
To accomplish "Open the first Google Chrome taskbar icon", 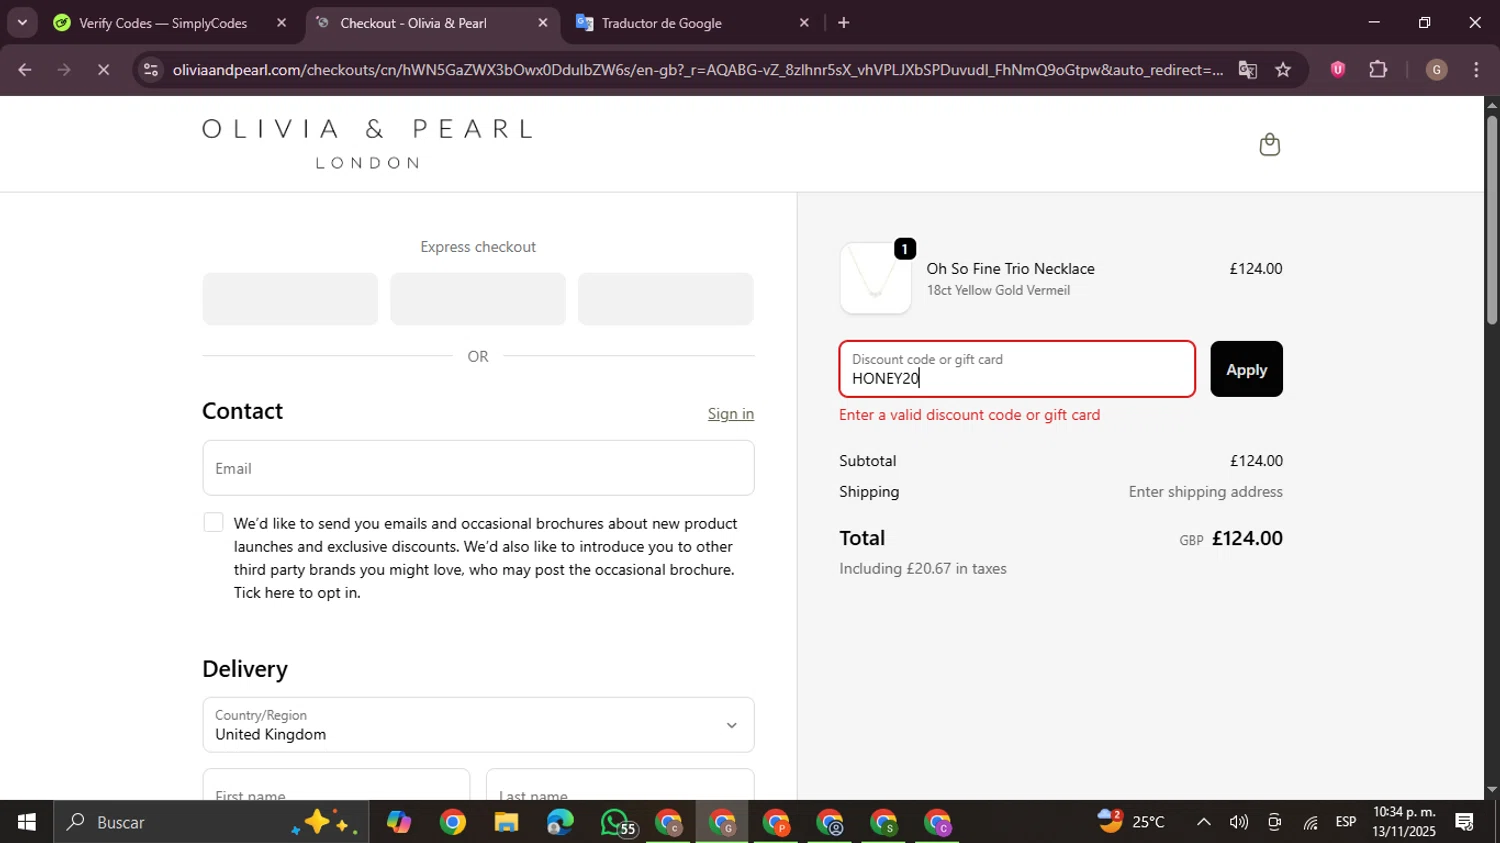I will (453, 822).
